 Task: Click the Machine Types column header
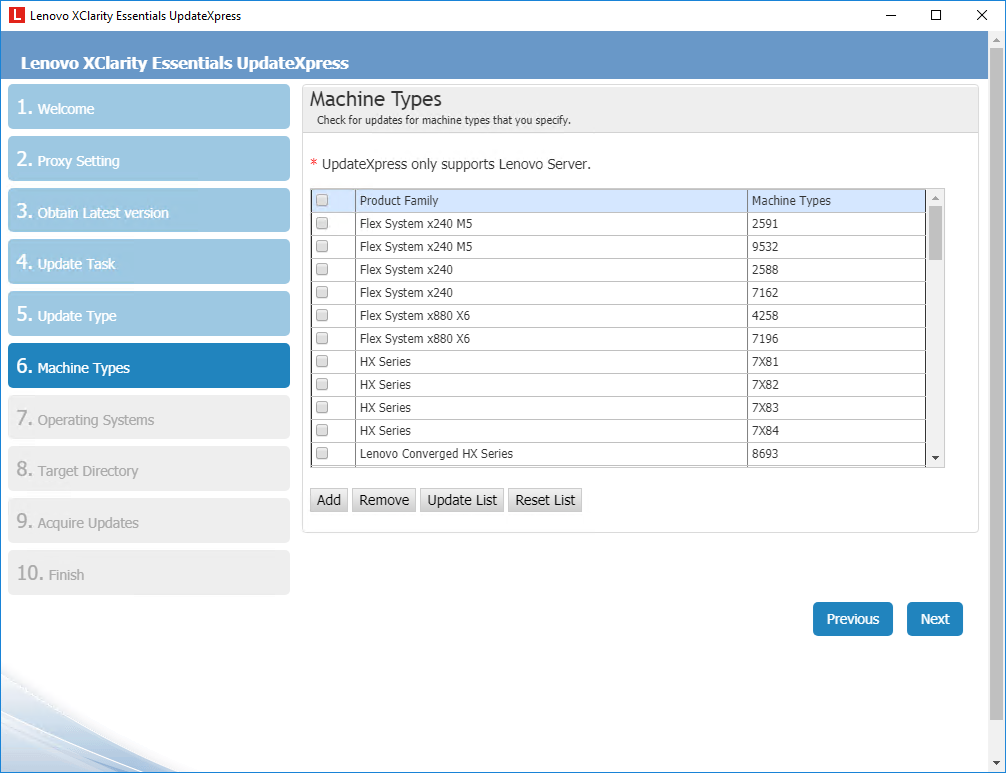[837, 201]
